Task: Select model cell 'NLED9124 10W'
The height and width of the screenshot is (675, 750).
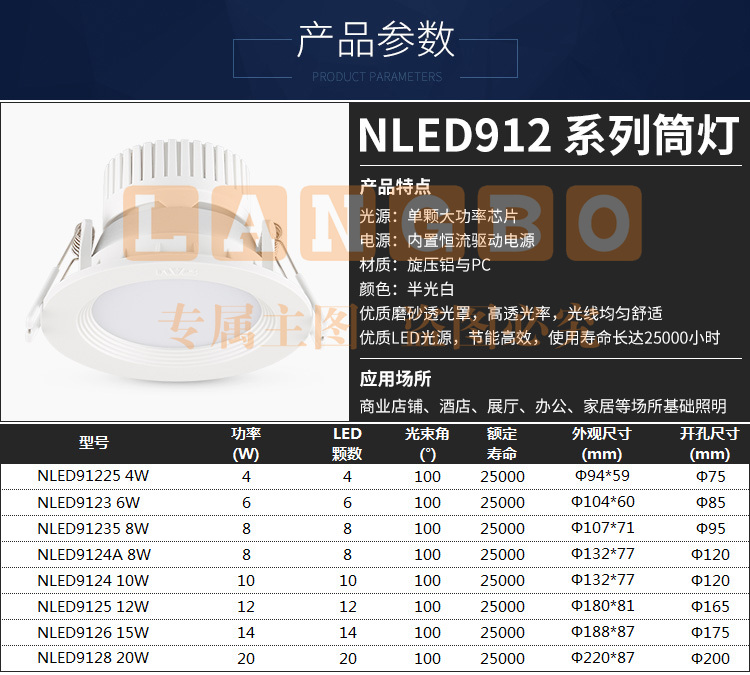Action: [x=93, y=580]
